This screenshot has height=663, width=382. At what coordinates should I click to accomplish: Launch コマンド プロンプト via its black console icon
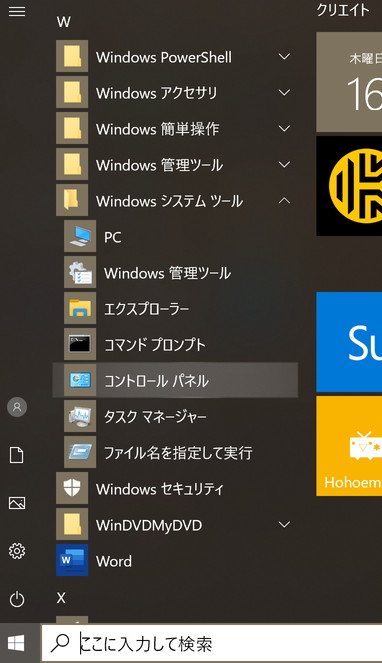pos(80,344)
